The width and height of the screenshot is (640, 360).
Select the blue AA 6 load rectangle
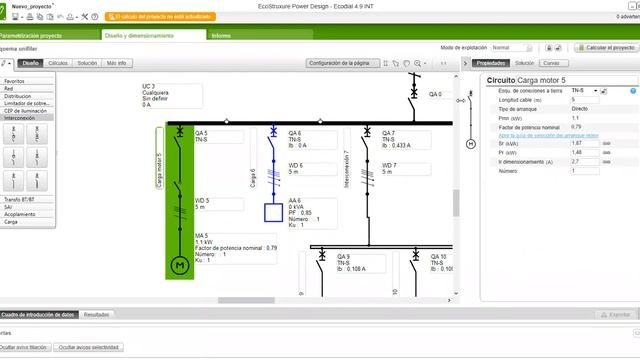click(x=273, y=213)
